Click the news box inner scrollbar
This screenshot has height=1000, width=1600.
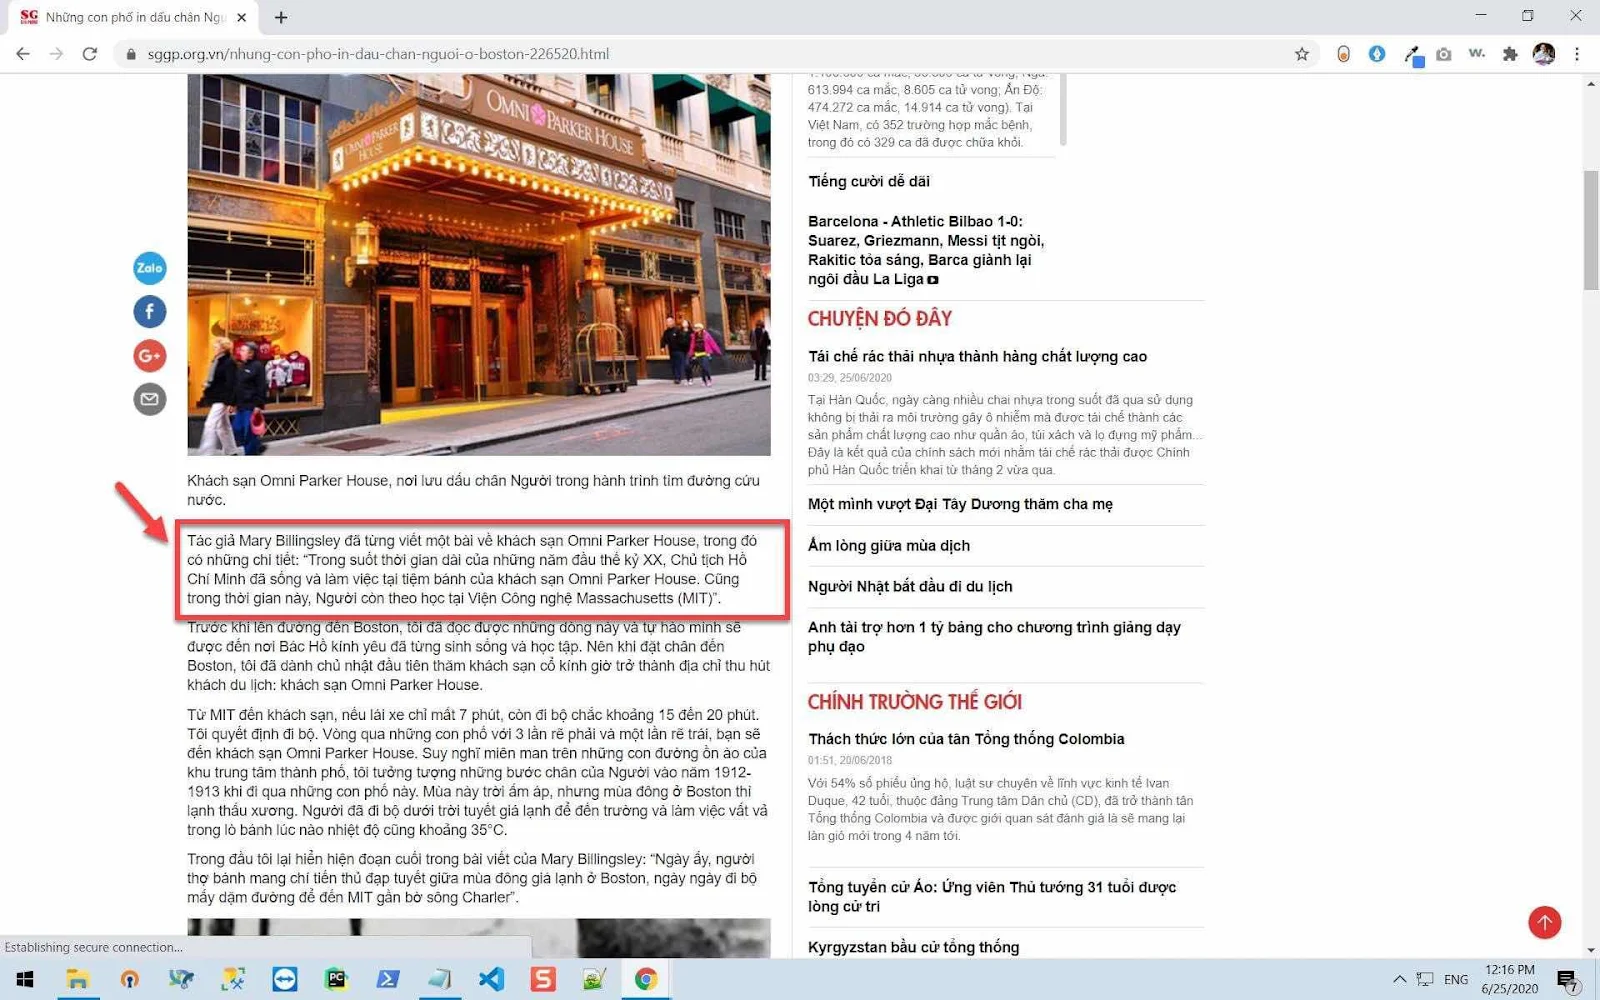1062,110
